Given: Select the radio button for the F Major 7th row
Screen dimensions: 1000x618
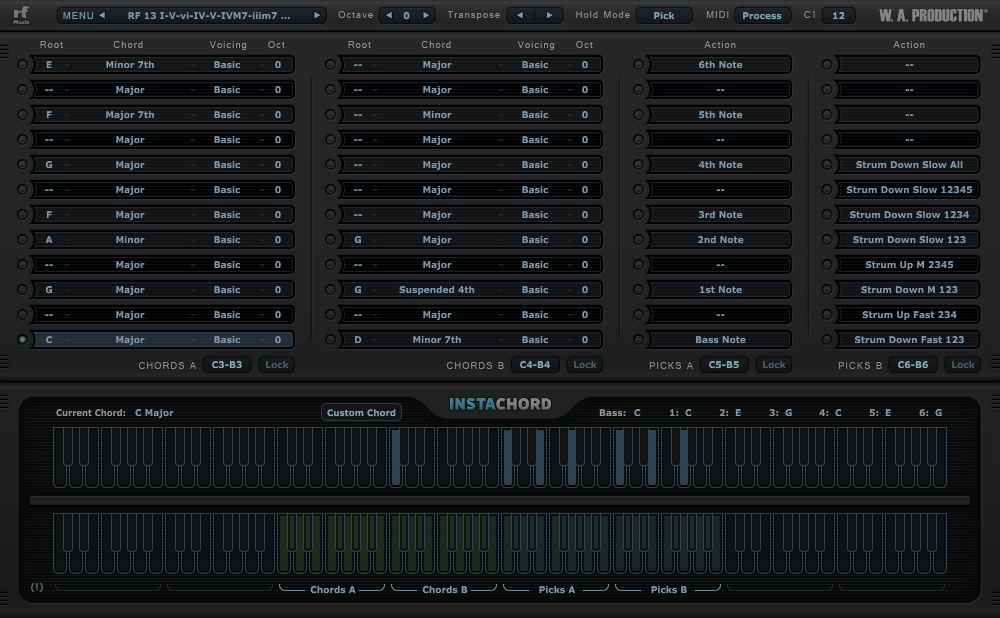Looking at the screenshot, I should (22, 115).
